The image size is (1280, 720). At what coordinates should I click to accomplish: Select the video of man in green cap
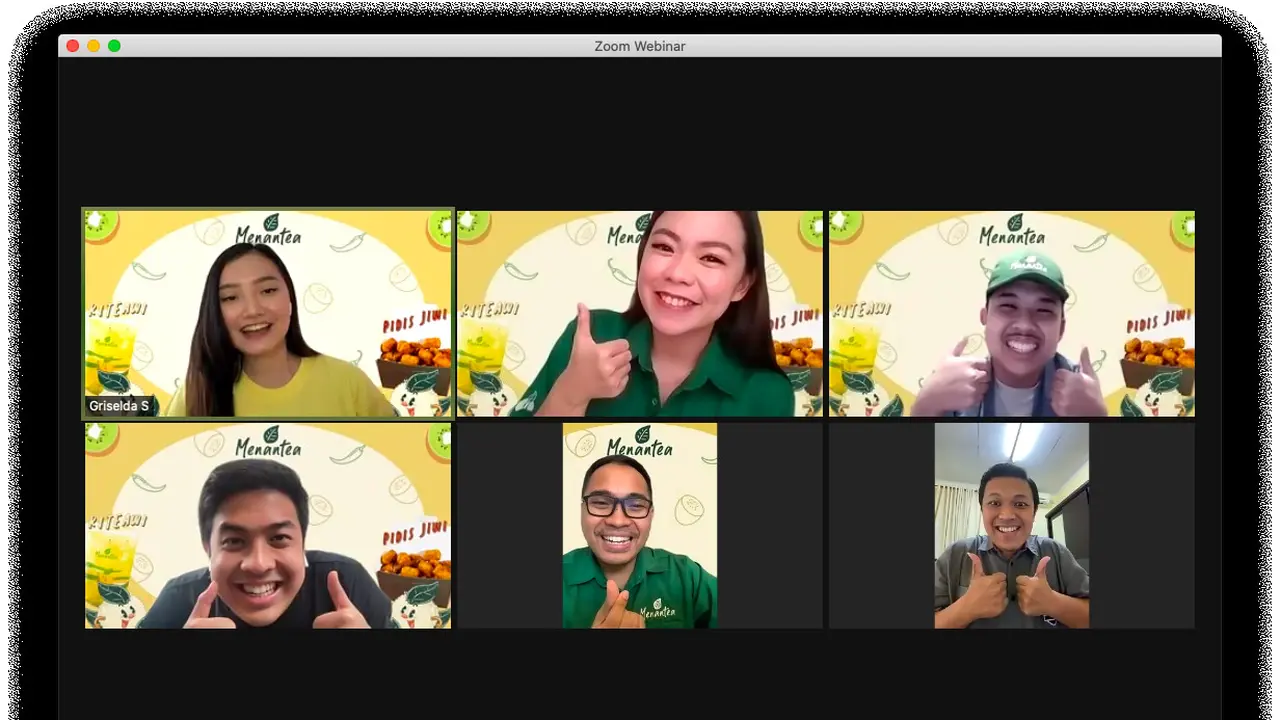pyautogui.click(x=1012, y=313)
